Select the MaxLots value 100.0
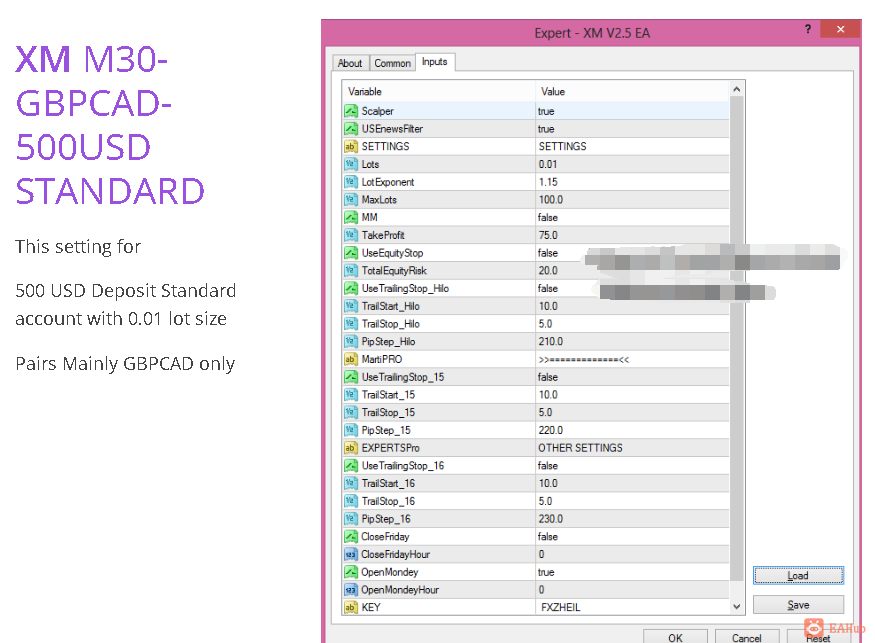Screen dimensions: 875x643 (x=551, y=200)
